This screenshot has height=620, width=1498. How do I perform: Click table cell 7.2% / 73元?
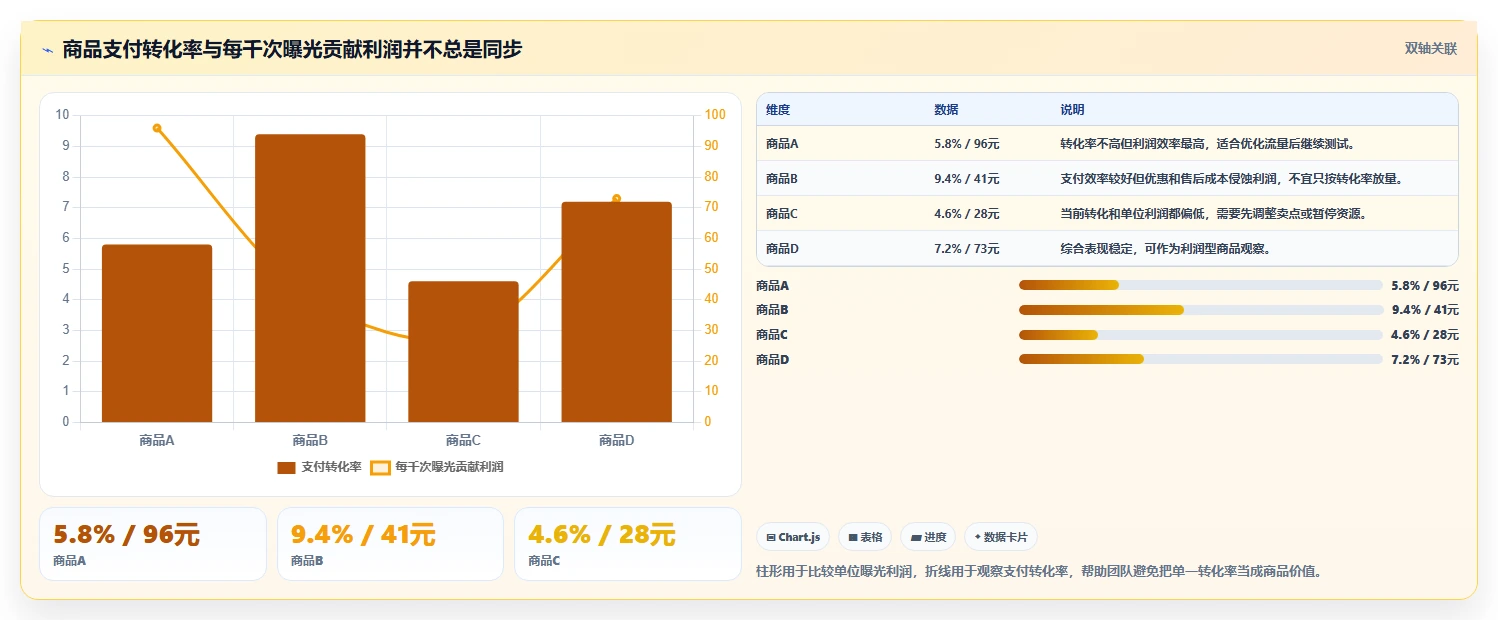click(967, 249)
